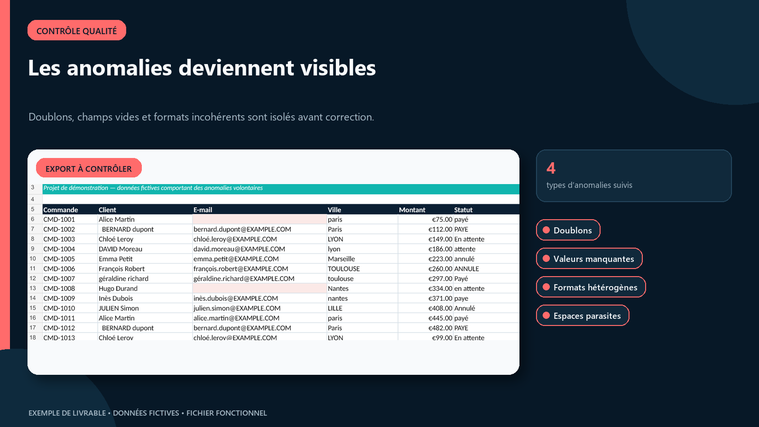Click the EXPORT À CONTRÔLER label
759x427 pixels.
(89, 168)
